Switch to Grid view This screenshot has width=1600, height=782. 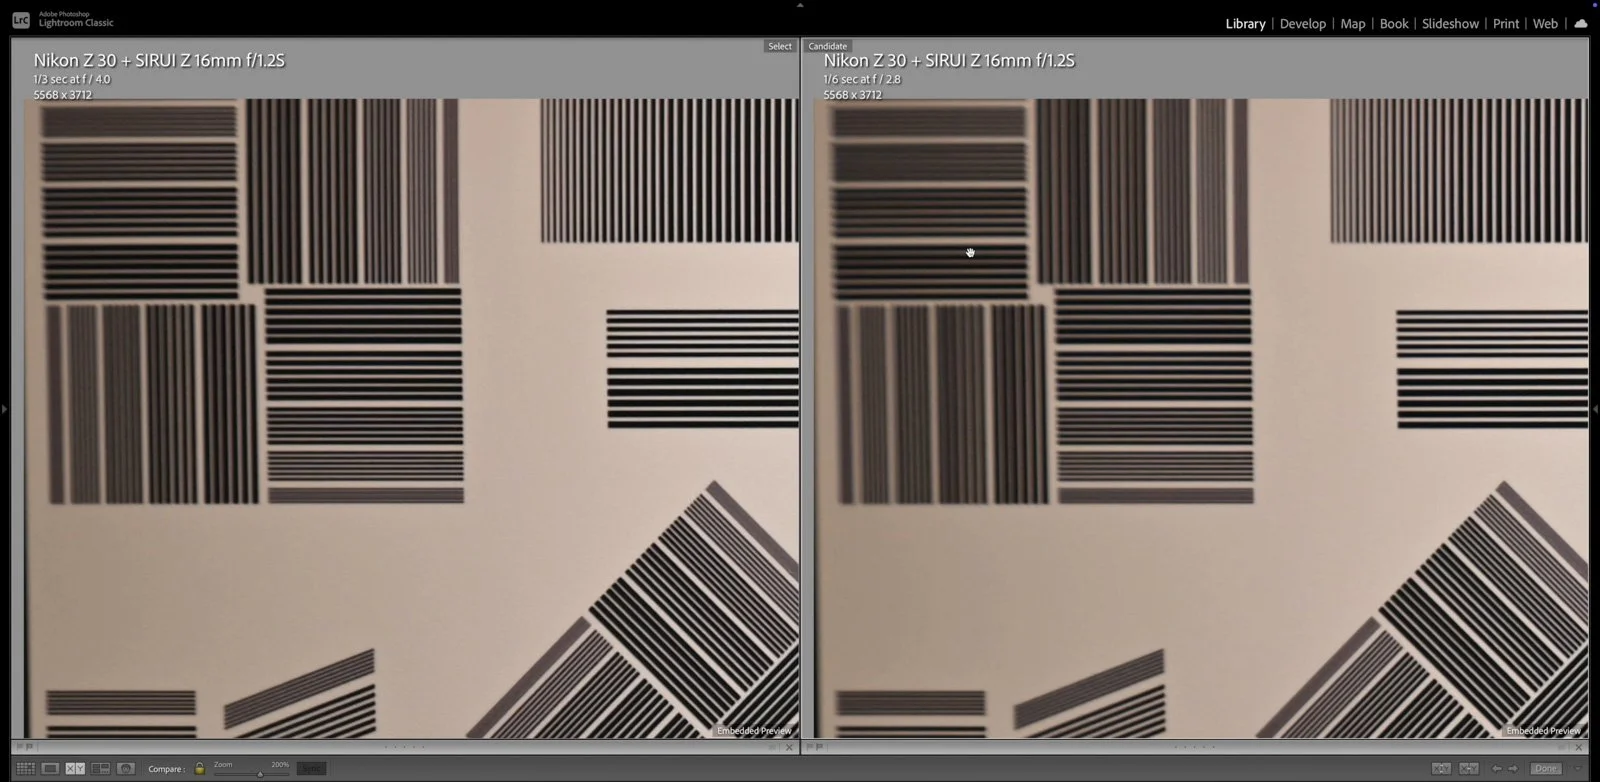(26, 768)
